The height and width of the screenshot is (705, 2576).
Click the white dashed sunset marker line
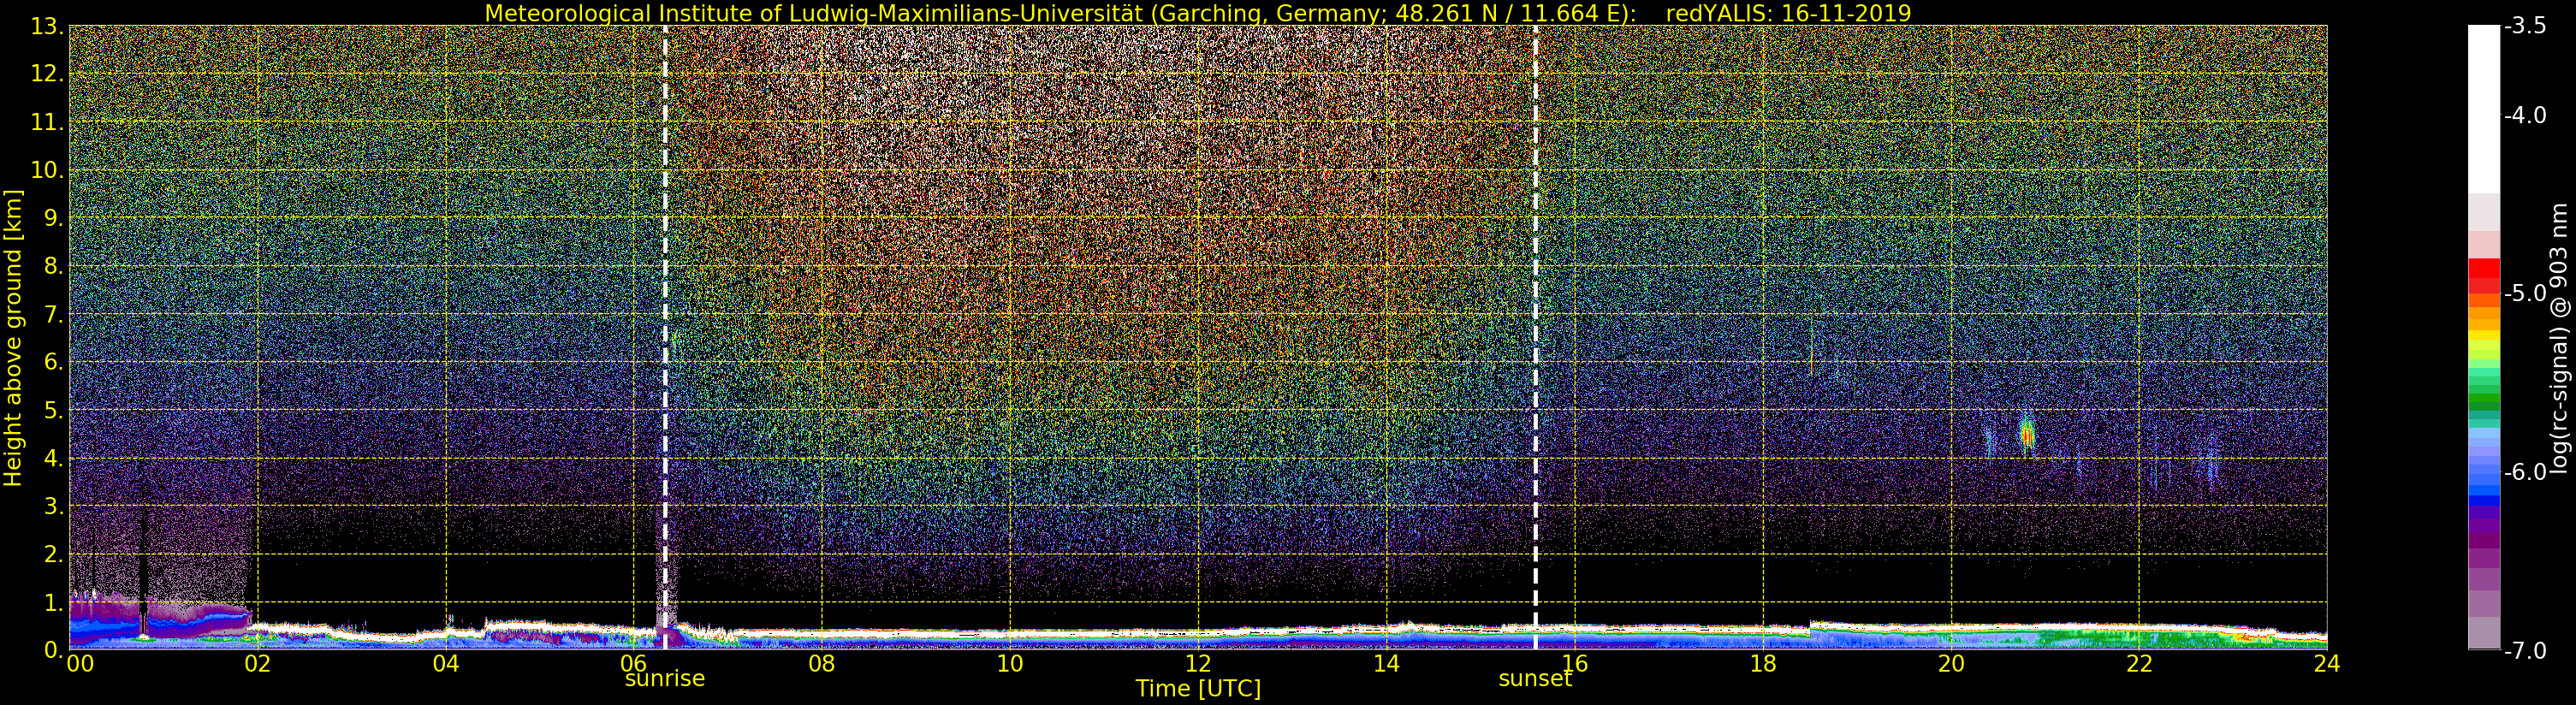click(1536, 338)
